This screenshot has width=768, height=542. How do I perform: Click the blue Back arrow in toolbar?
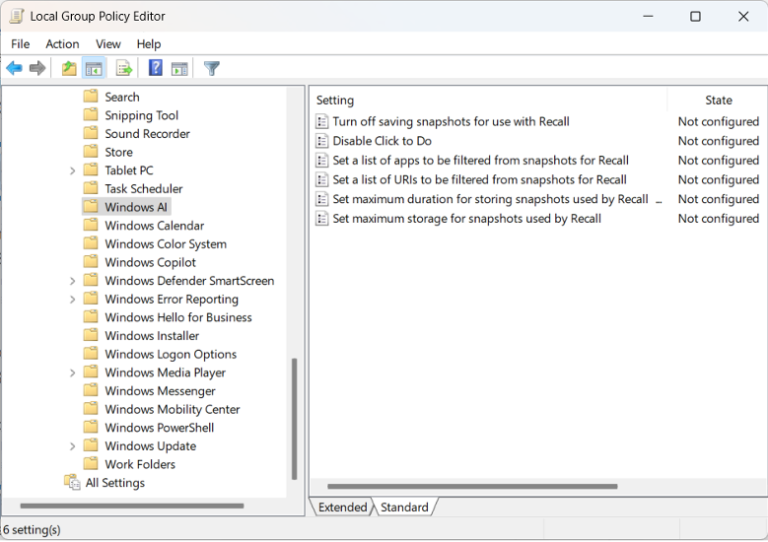(x=14, y=68)
